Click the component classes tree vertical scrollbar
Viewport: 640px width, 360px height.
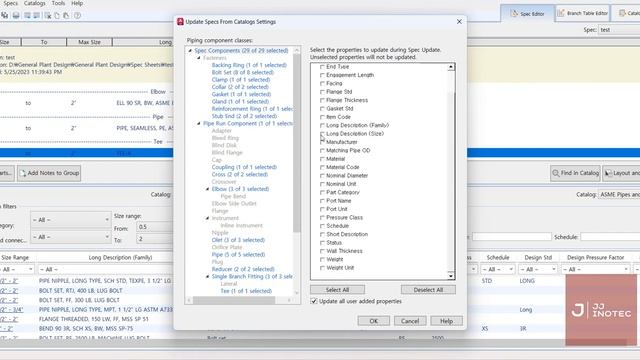coord(297,143)
